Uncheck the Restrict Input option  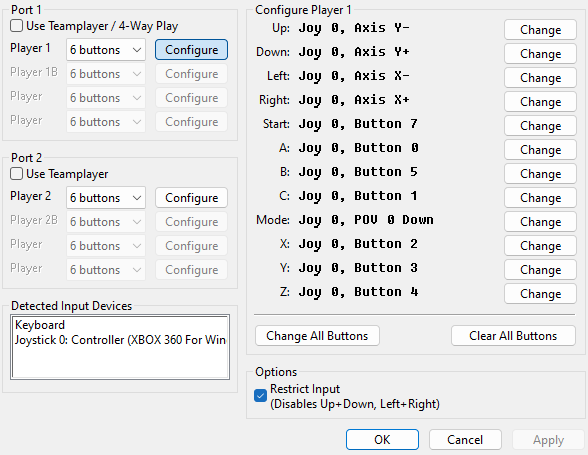coord(260,395)
